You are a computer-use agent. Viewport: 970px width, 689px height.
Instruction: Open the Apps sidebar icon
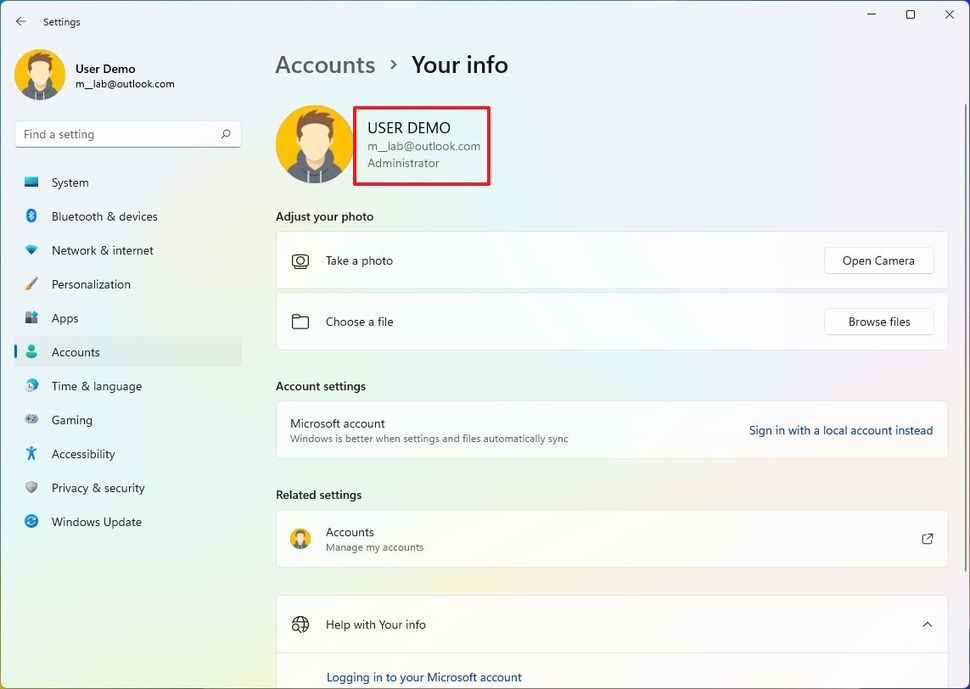pos(32,319)
